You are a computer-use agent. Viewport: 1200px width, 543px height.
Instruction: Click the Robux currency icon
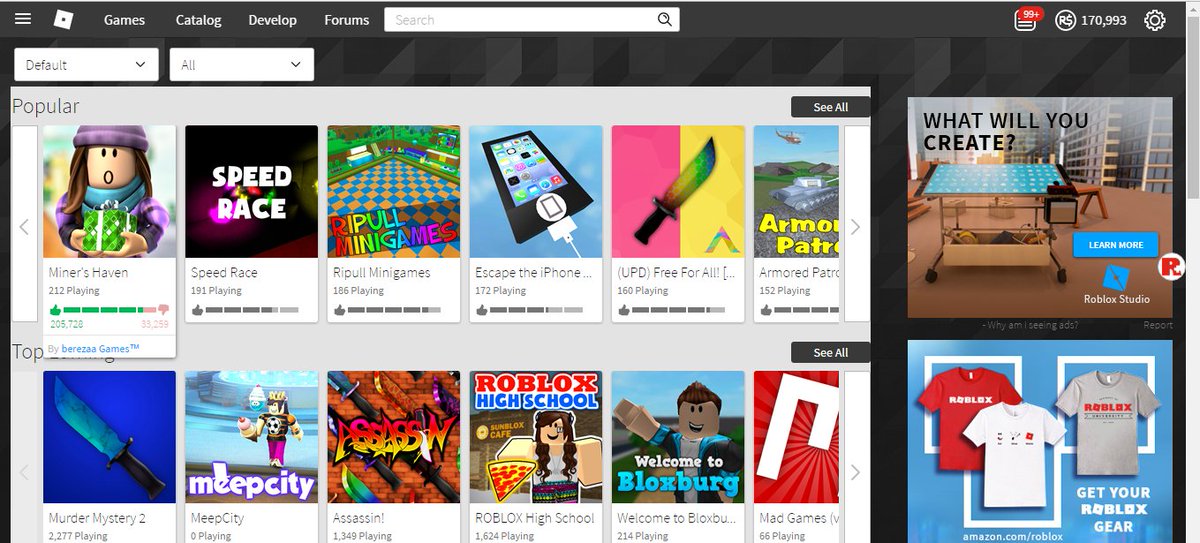[1066, 20]
